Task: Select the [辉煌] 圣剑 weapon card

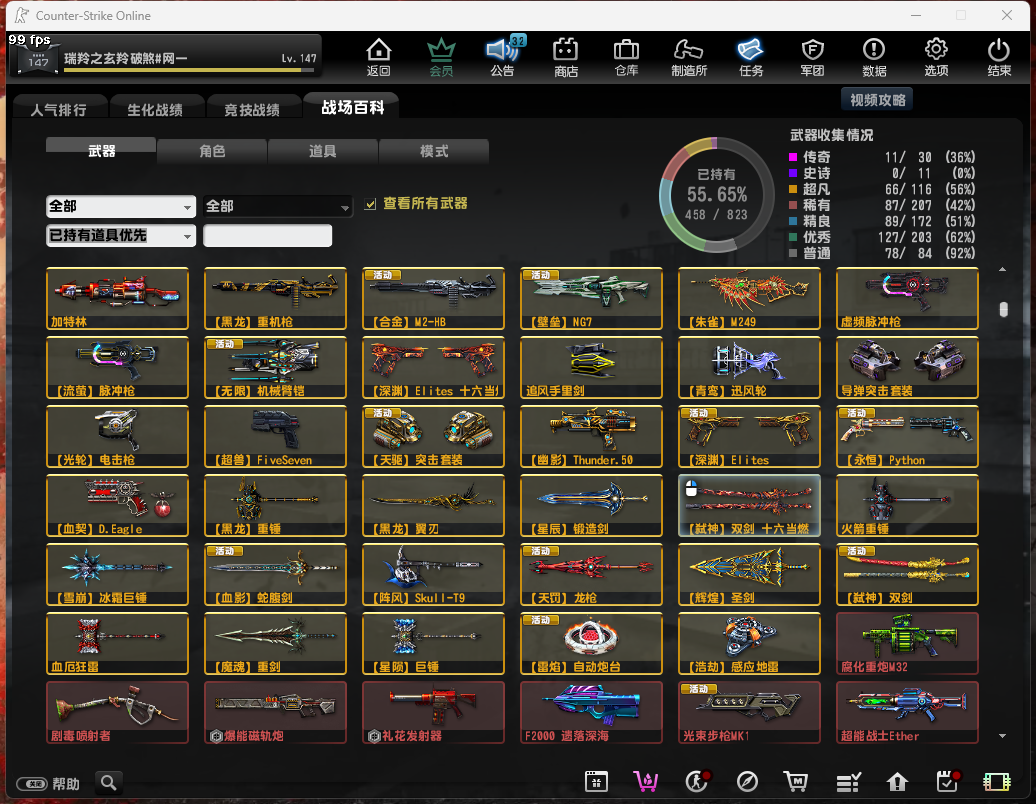Action: (x=749, y=574)
